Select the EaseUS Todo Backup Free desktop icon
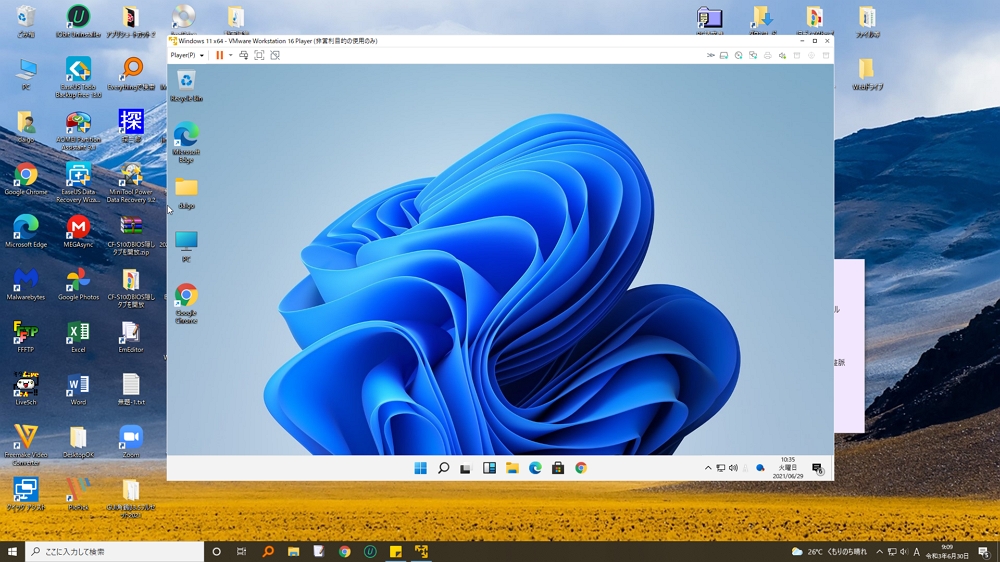1000x562 pixels. pyautogui.click(x=78, y=78)
